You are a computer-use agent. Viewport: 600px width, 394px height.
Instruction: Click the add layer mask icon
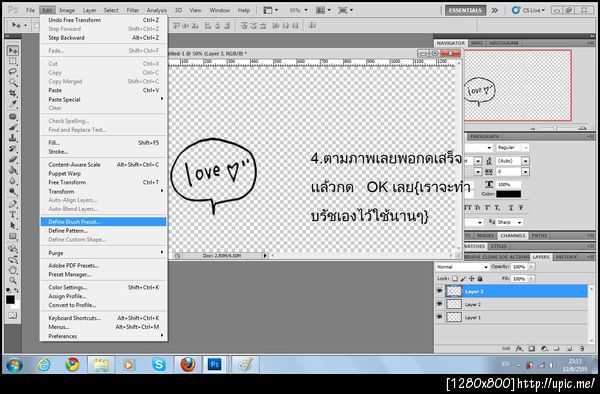(532, 348)
